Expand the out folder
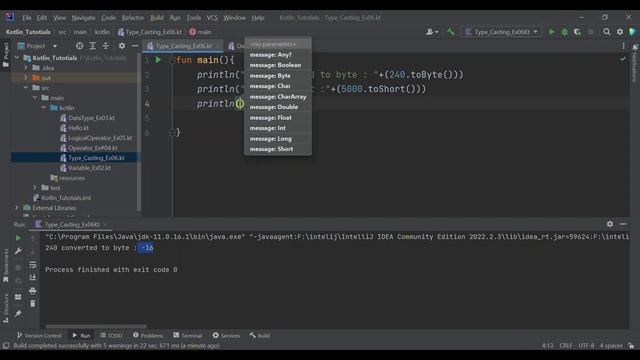The image size is (640, 360). click(x=26, y=78)
